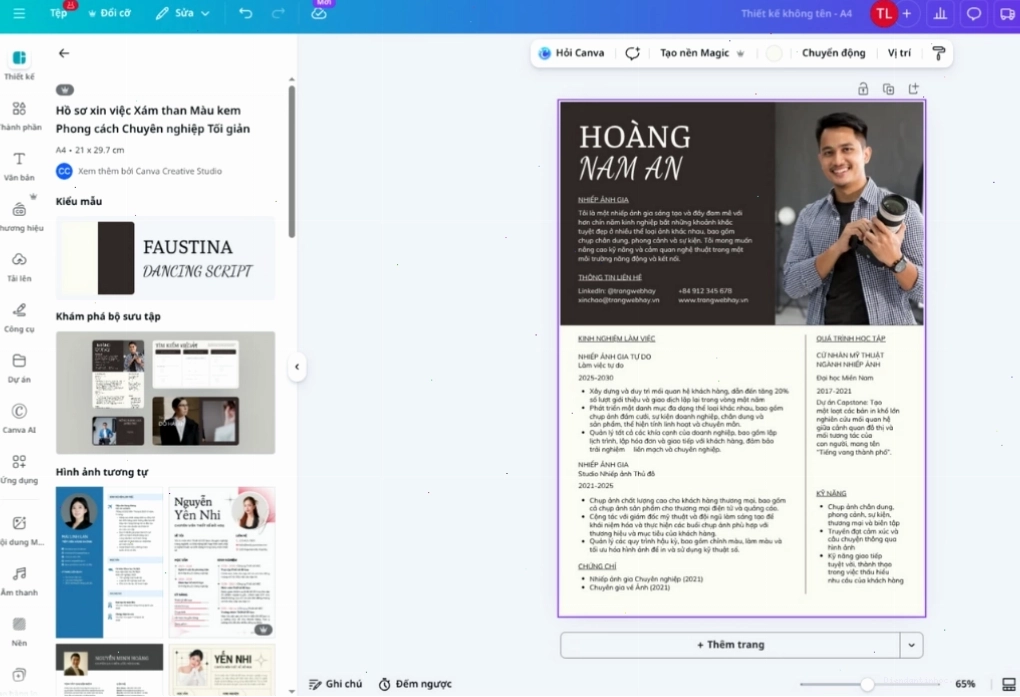Open the TL account avatar
Screen dimensions: 1020x697
pyautogui.click(x=883, y=14)
